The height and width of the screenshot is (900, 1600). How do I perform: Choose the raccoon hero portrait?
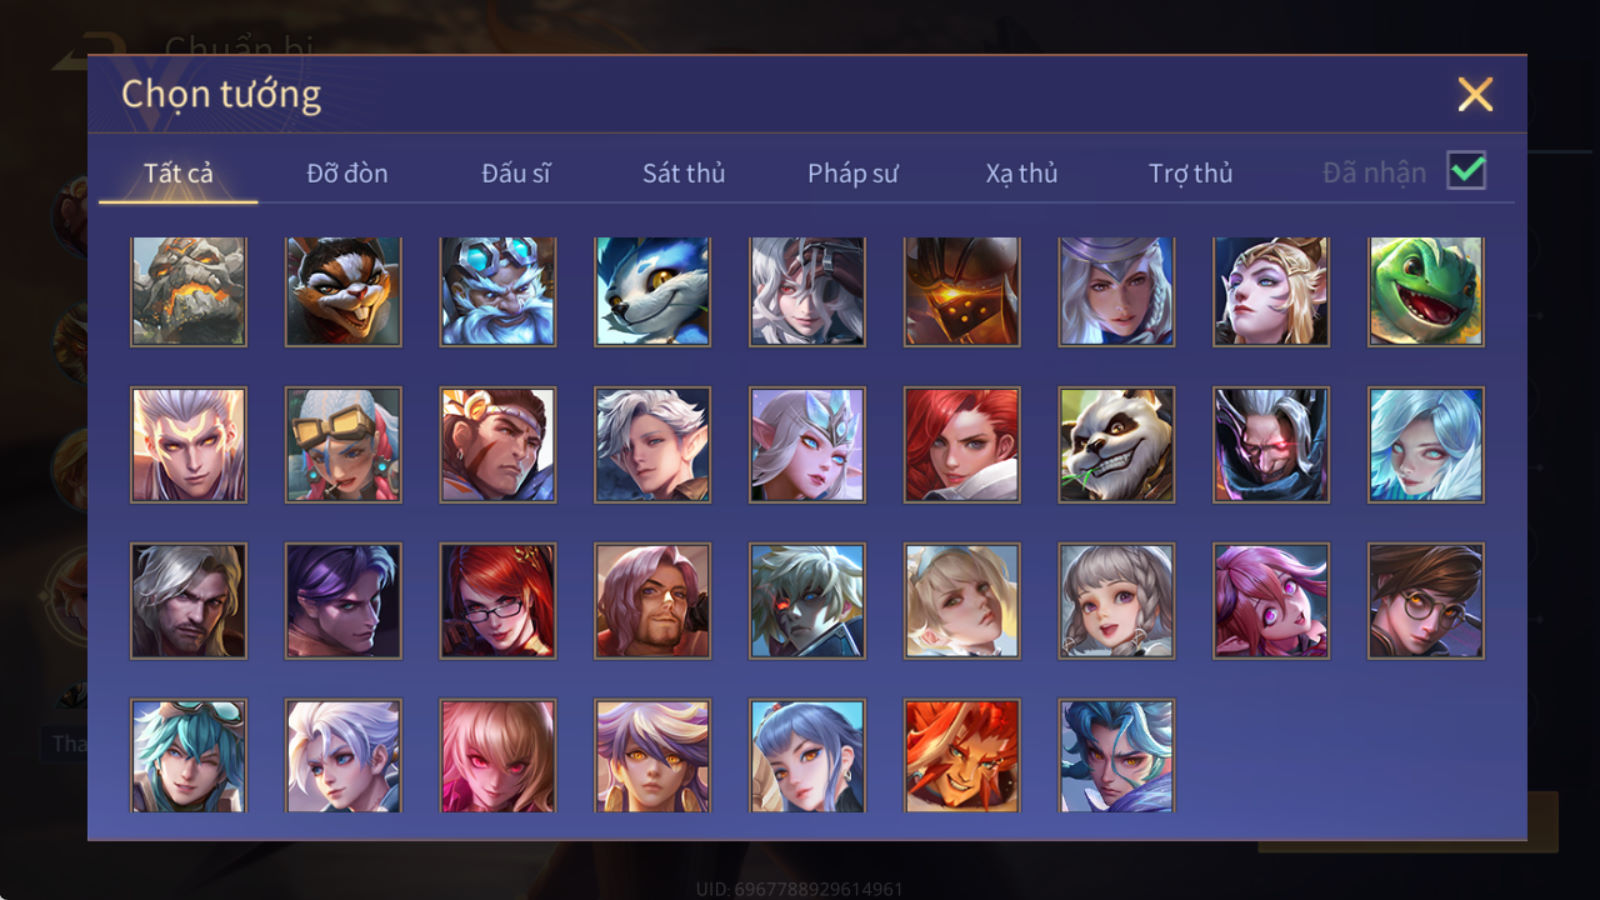[343, 291]
